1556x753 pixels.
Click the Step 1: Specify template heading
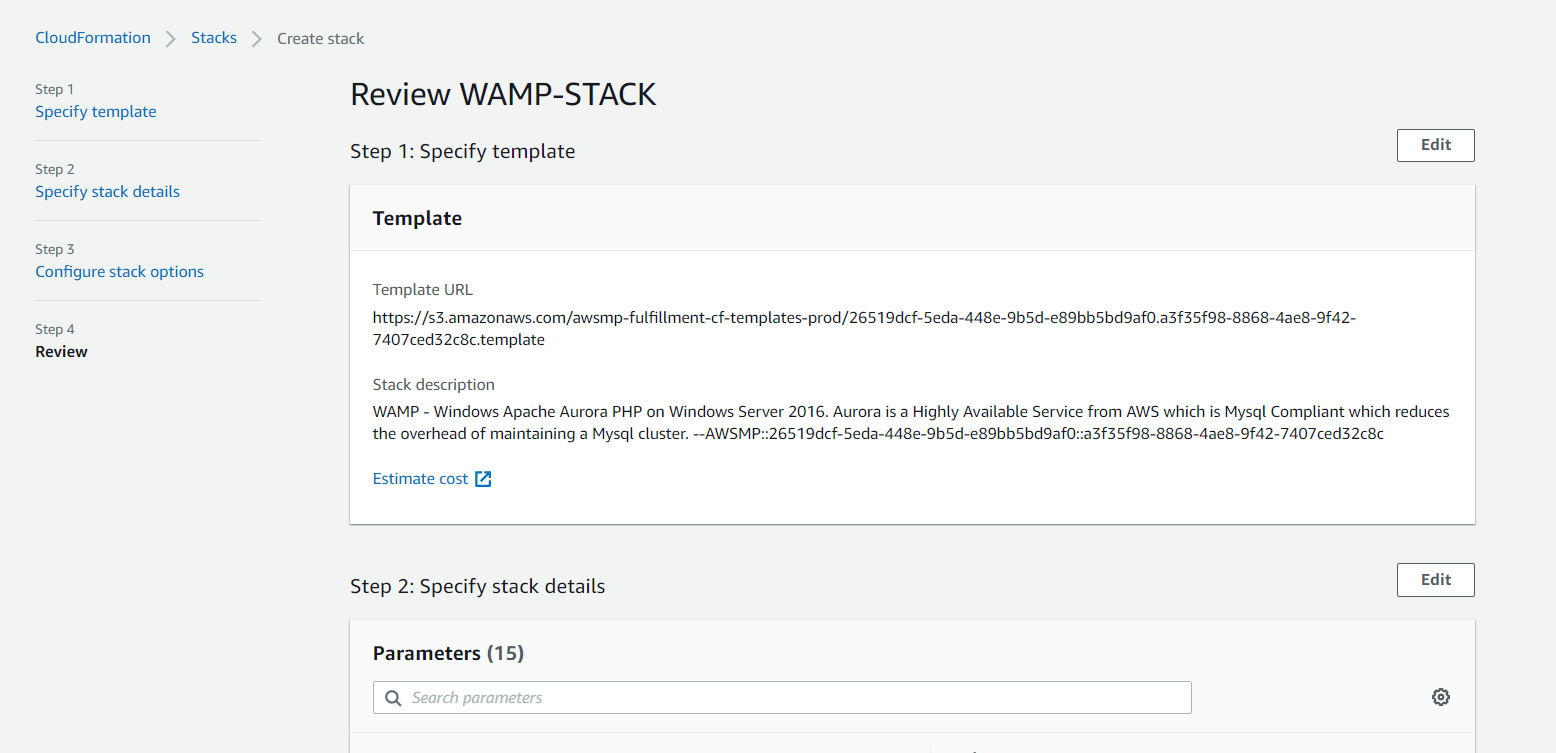pyautogui.click(x=463, y=152)
